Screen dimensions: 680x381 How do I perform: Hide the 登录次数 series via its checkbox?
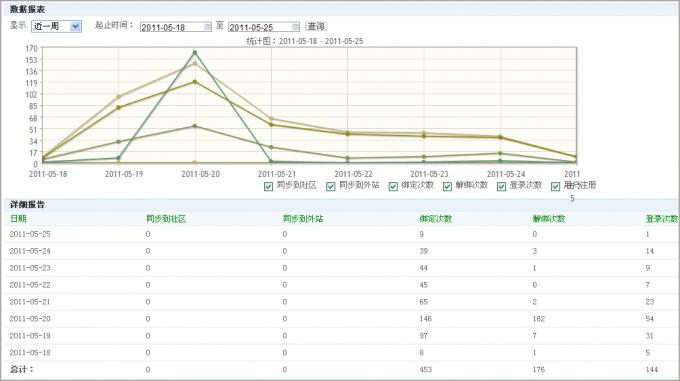[x=502, y=186]
